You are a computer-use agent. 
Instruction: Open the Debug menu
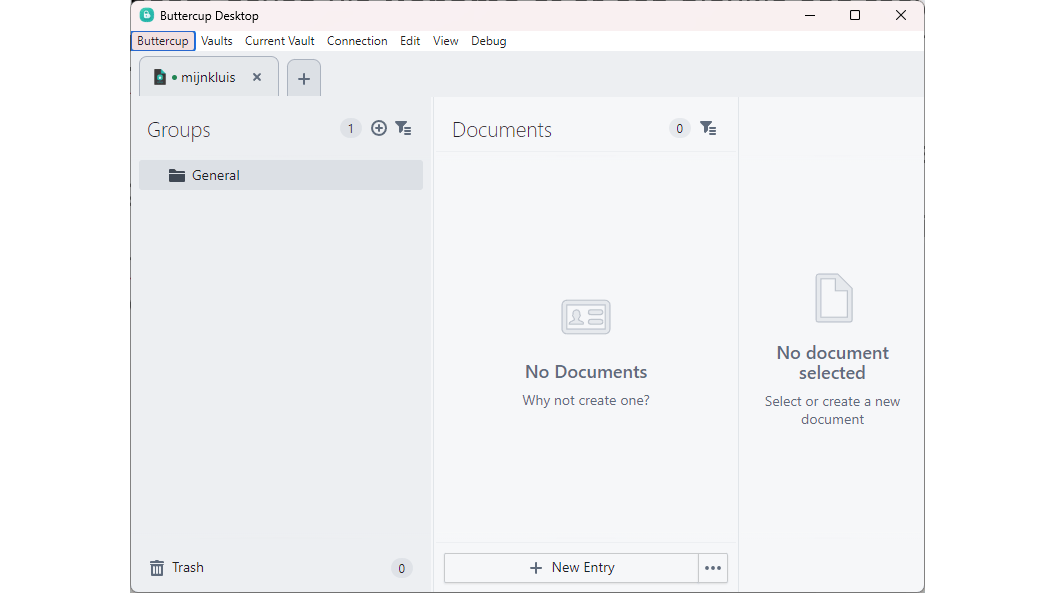tap(489, 41)
